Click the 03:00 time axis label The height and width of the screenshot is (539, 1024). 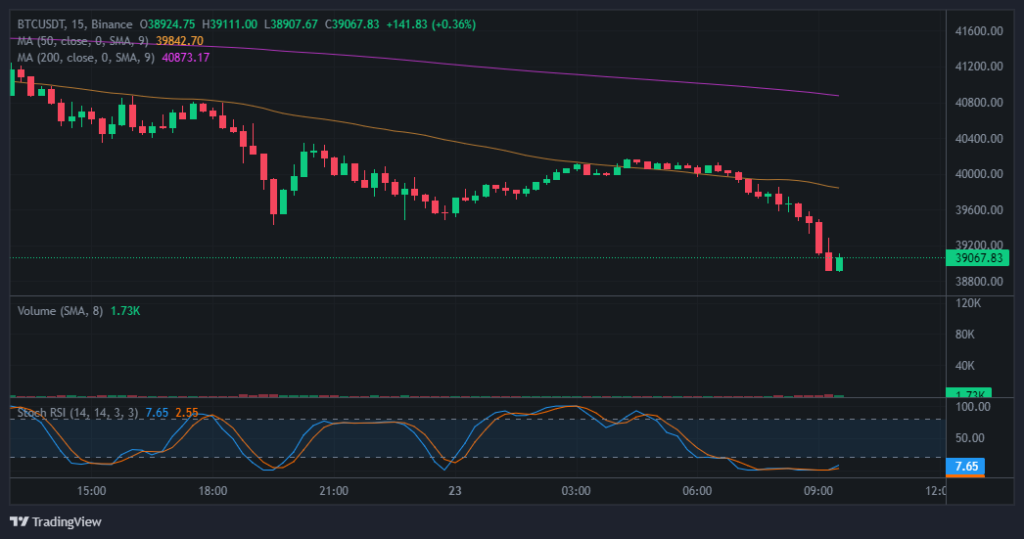tap(575, 491)
